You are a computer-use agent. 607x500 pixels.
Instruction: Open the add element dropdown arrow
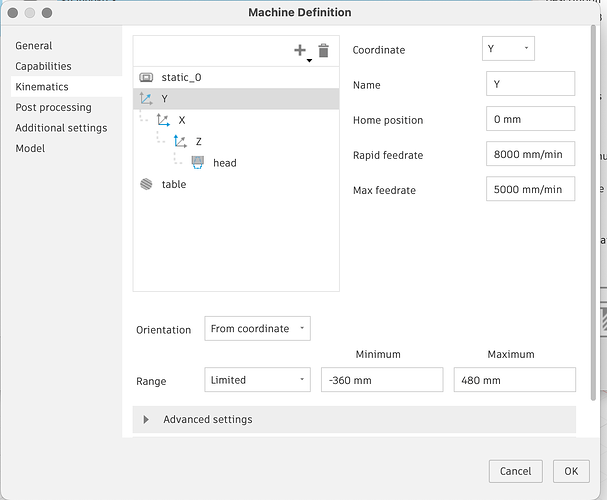[309, 60]
